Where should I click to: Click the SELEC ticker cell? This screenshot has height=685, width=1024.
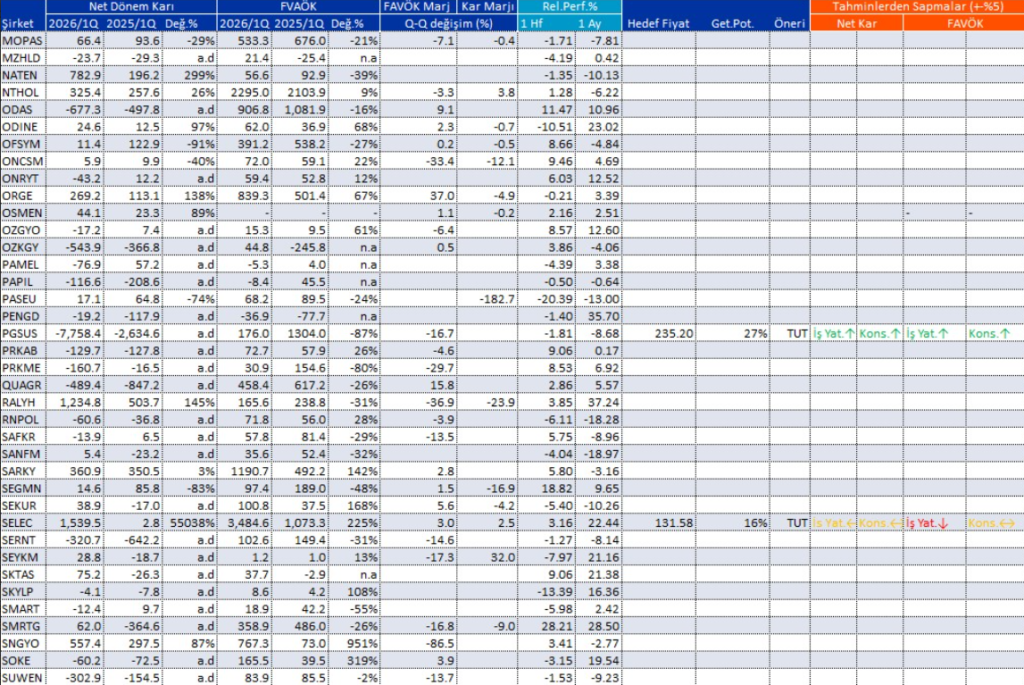[22, 523]
